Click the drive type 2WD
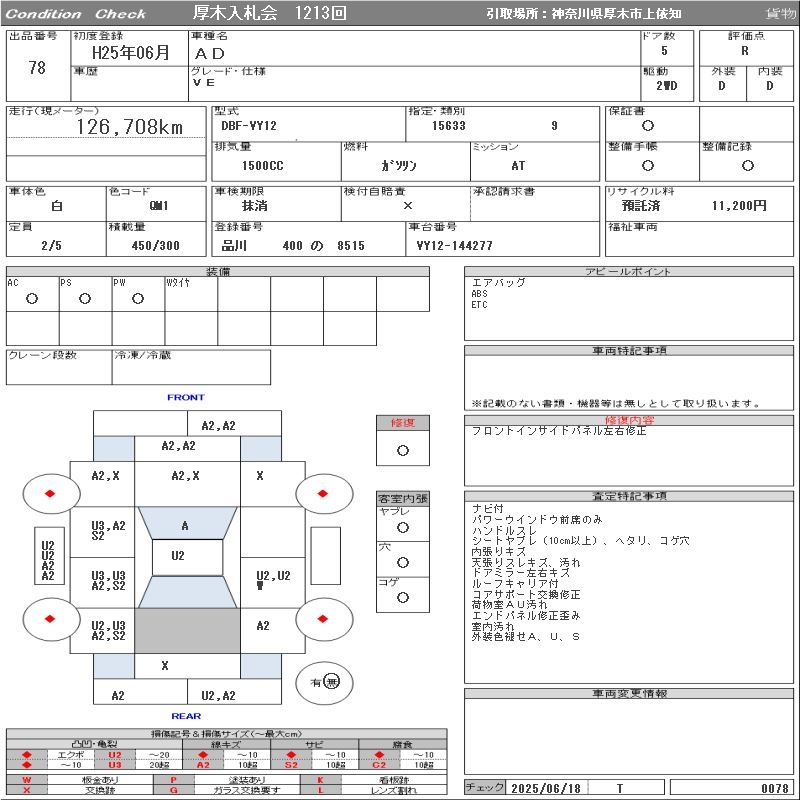Screen dimensions: 800x800 pos(666,86)
